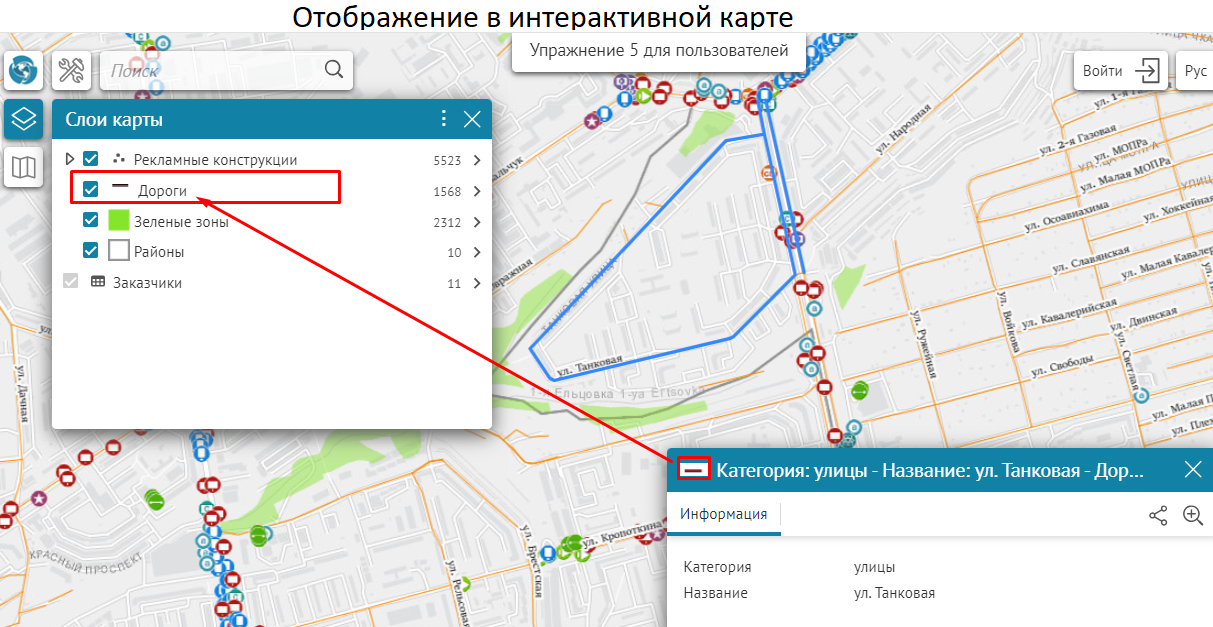Select the Заказчики table layer item
Screen dimensions: 1213x627
point(147,283)
